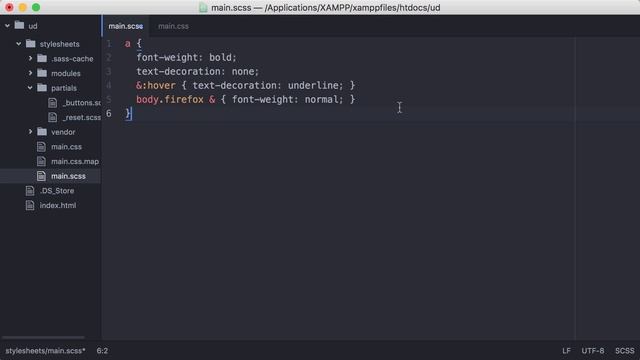The height and width of the screenshot is (360, 640).
Task: Change encoding via UTF-8 indicator
Action: coord(593,351)
